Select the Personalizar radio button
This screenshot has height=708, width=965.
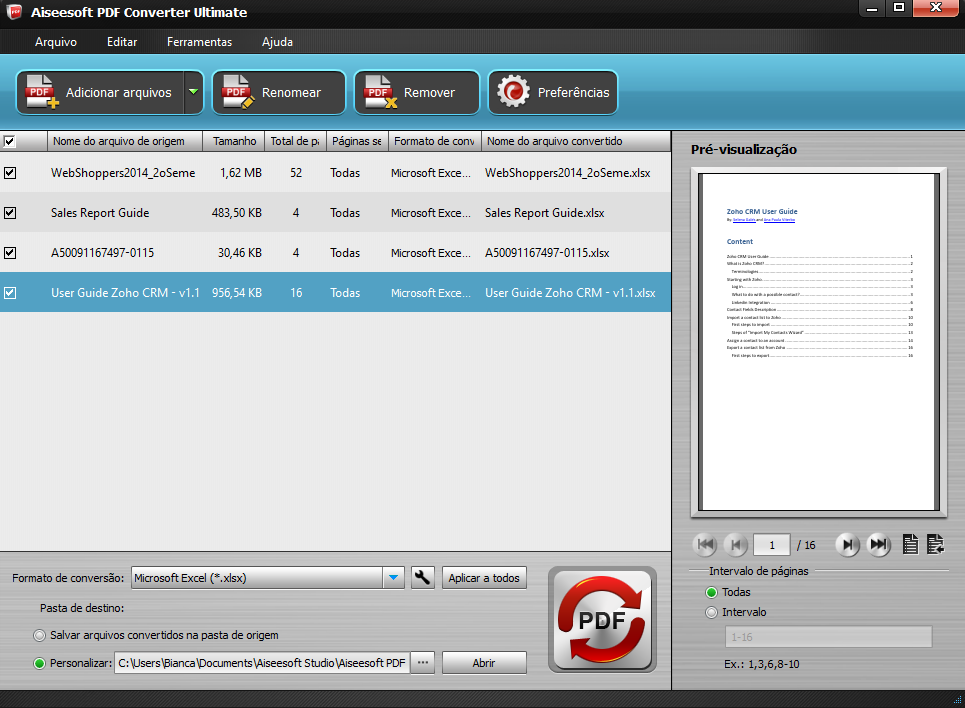(x=40, y=663)
